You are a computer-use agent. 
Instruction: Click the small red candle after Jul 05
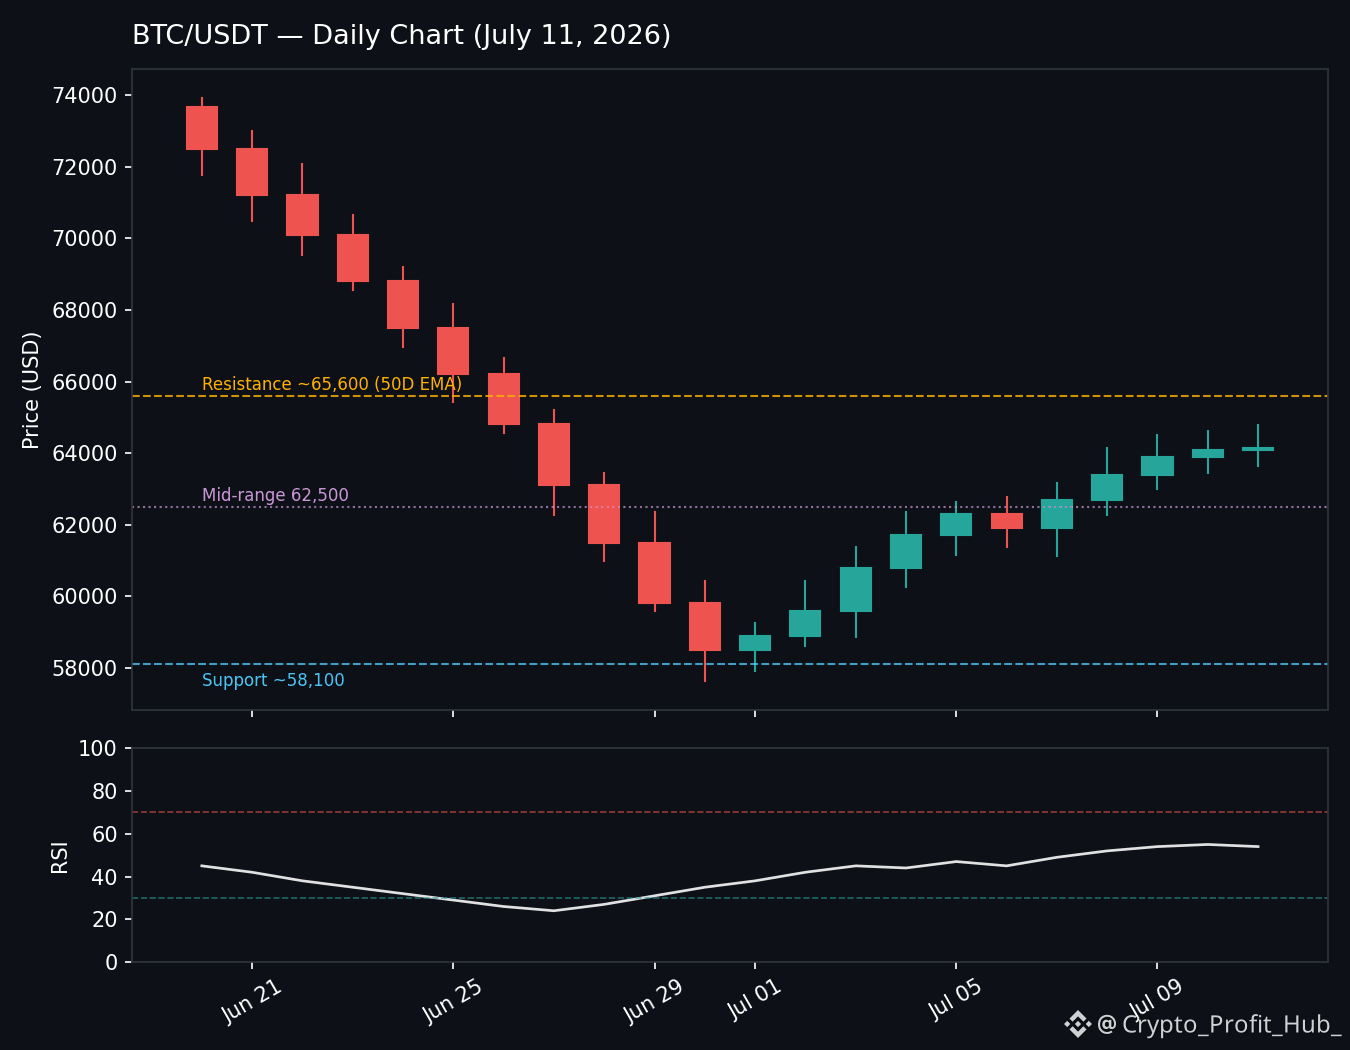point(1007,521)
